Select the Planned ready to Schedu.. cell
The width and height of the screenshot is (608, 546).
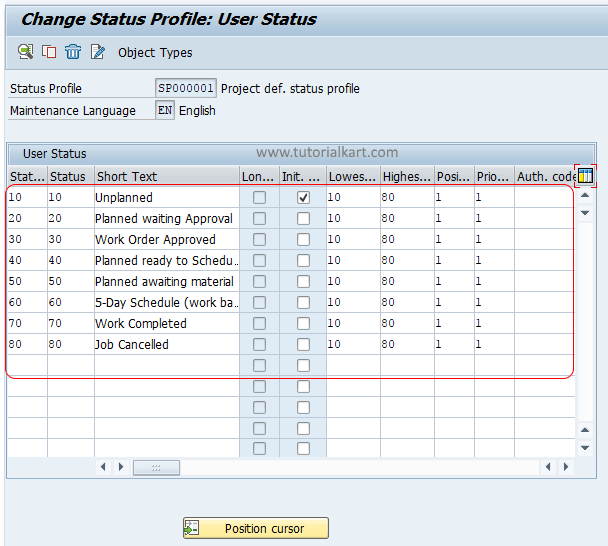coord(167,260)
